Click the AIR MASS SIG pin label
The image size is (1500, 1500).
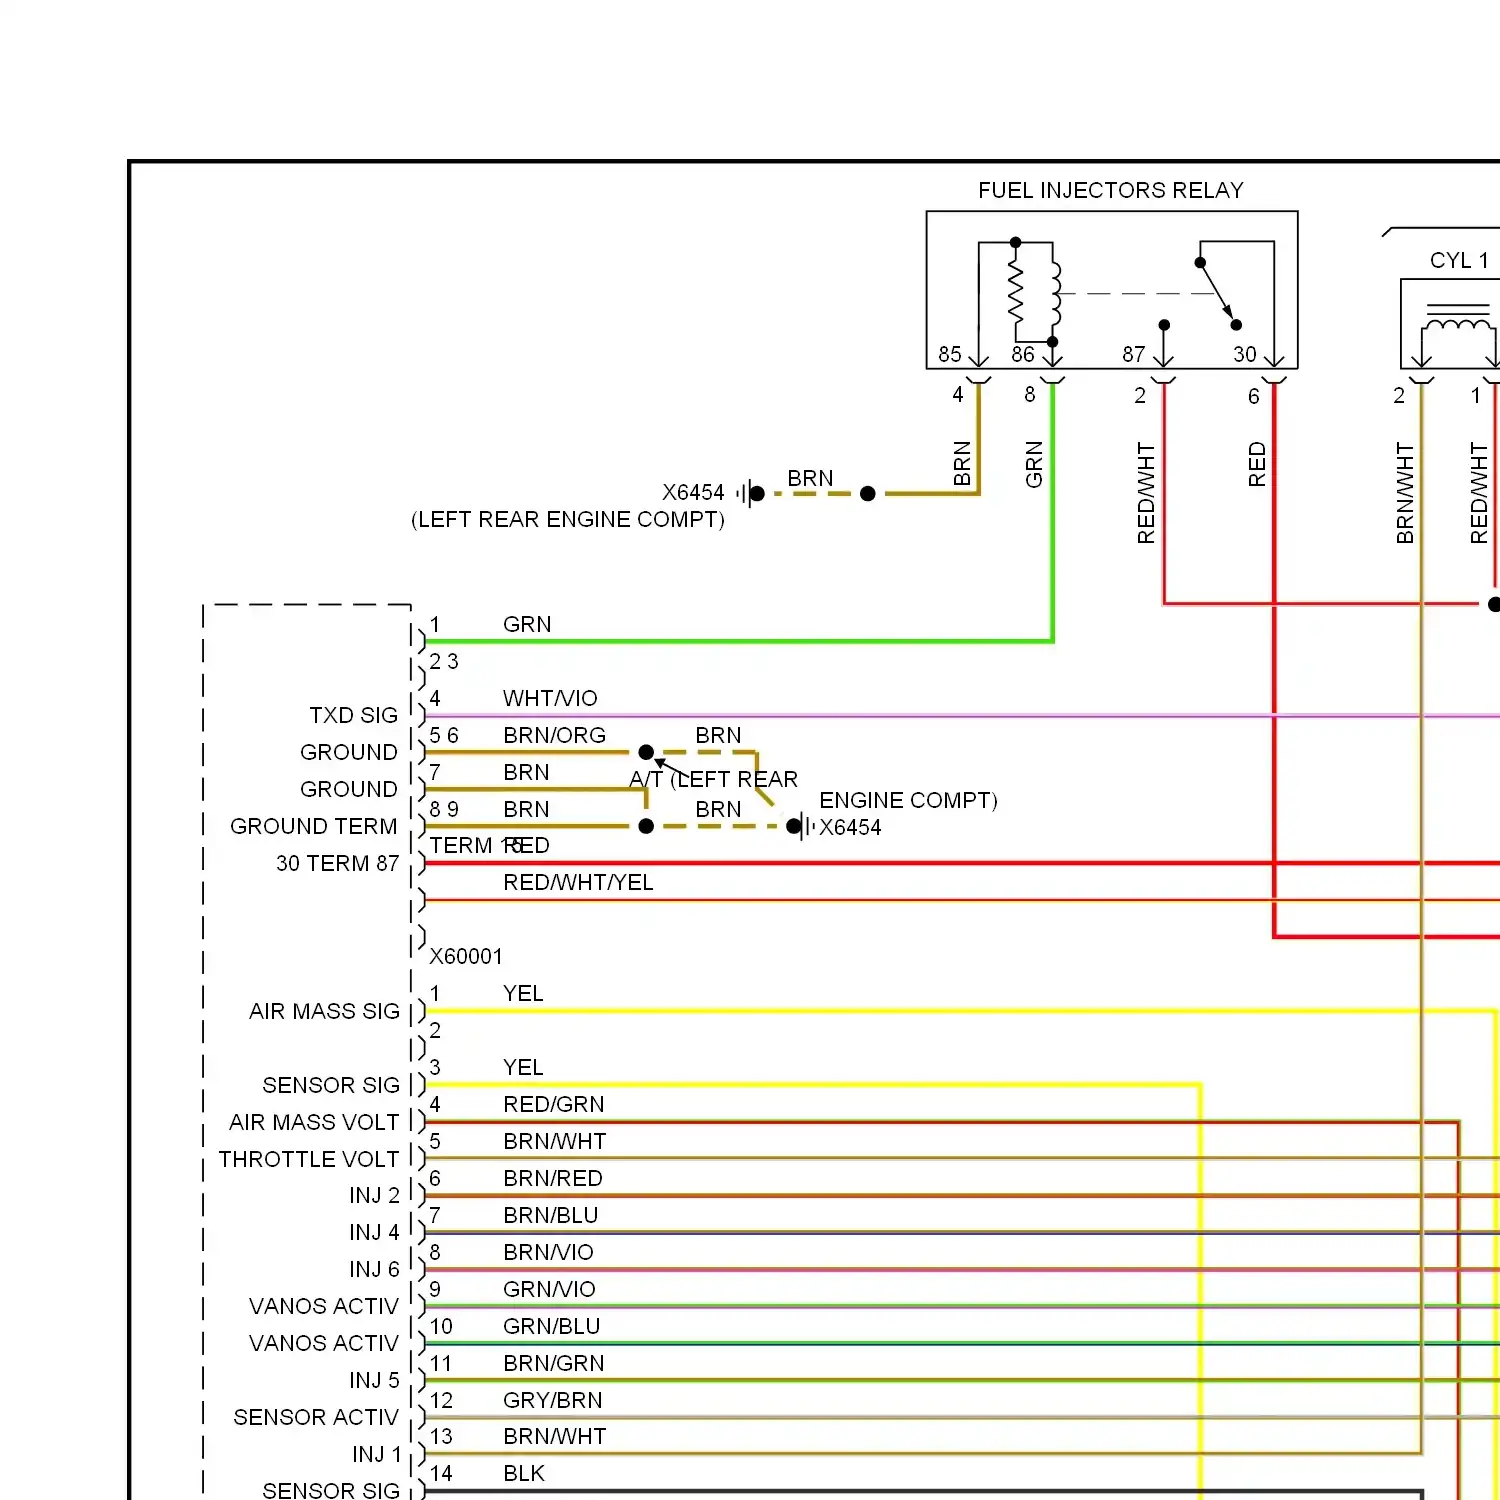(x=324, y=1011)
